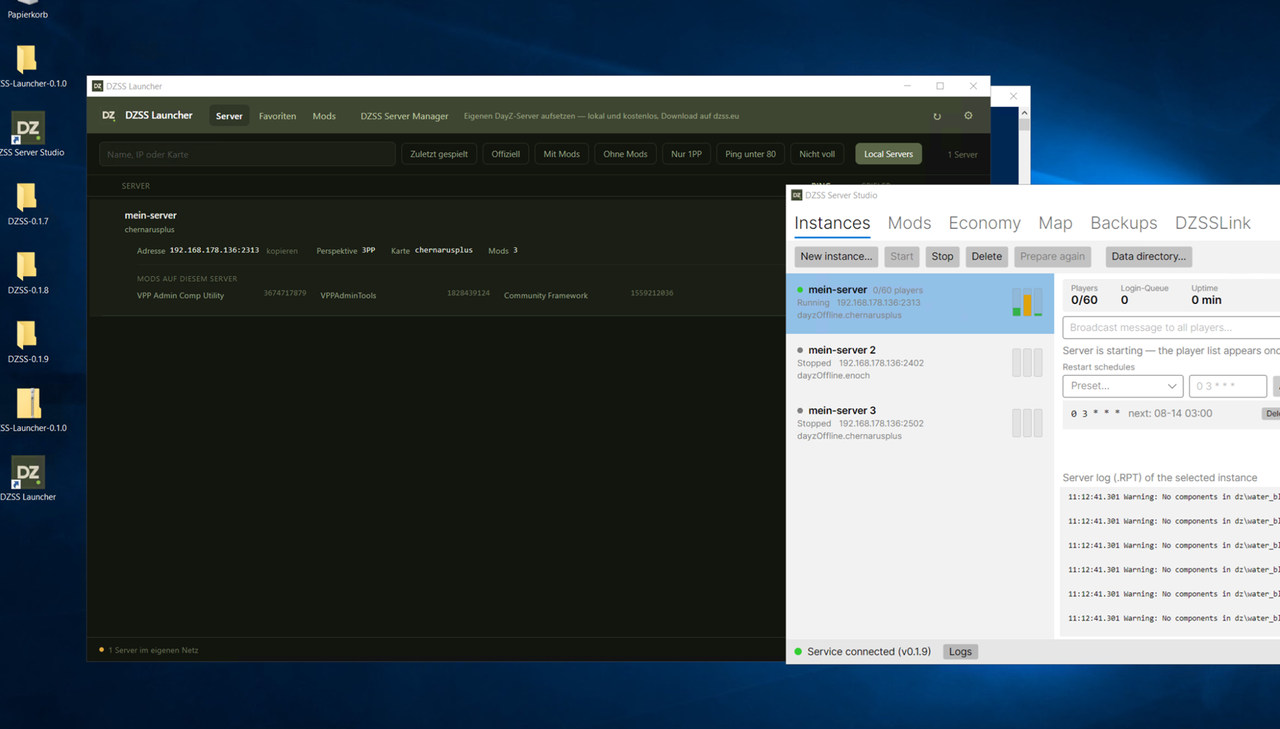Open the Data directory... button
Image resolution: width=1280 pixels, height=729 pixels.
(1148, 256)
